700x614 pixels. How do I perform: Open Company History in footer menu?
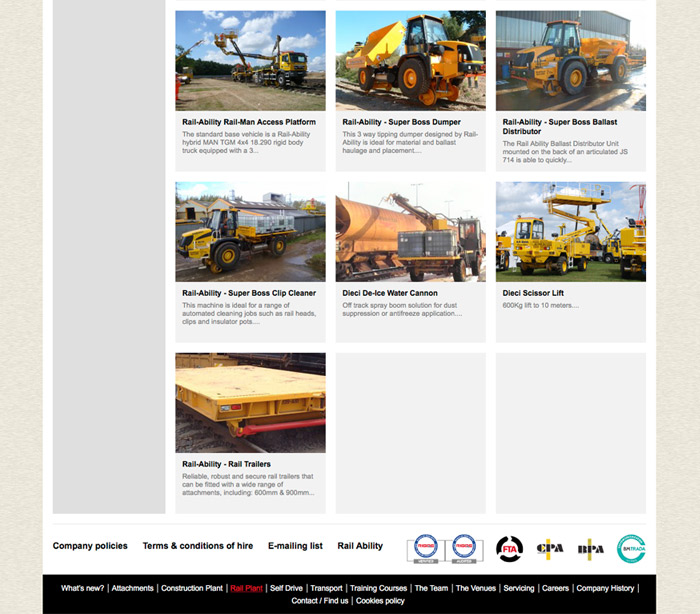pyautogui.click(x=605, y=588)
